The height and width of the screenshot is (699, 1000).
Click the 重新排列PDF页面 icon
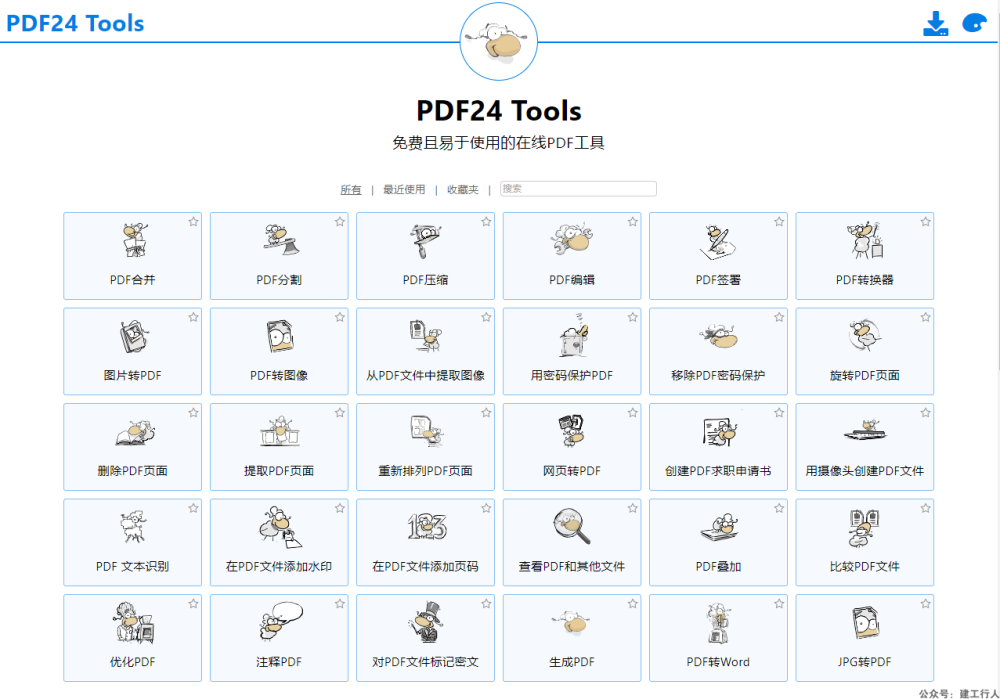427,431
